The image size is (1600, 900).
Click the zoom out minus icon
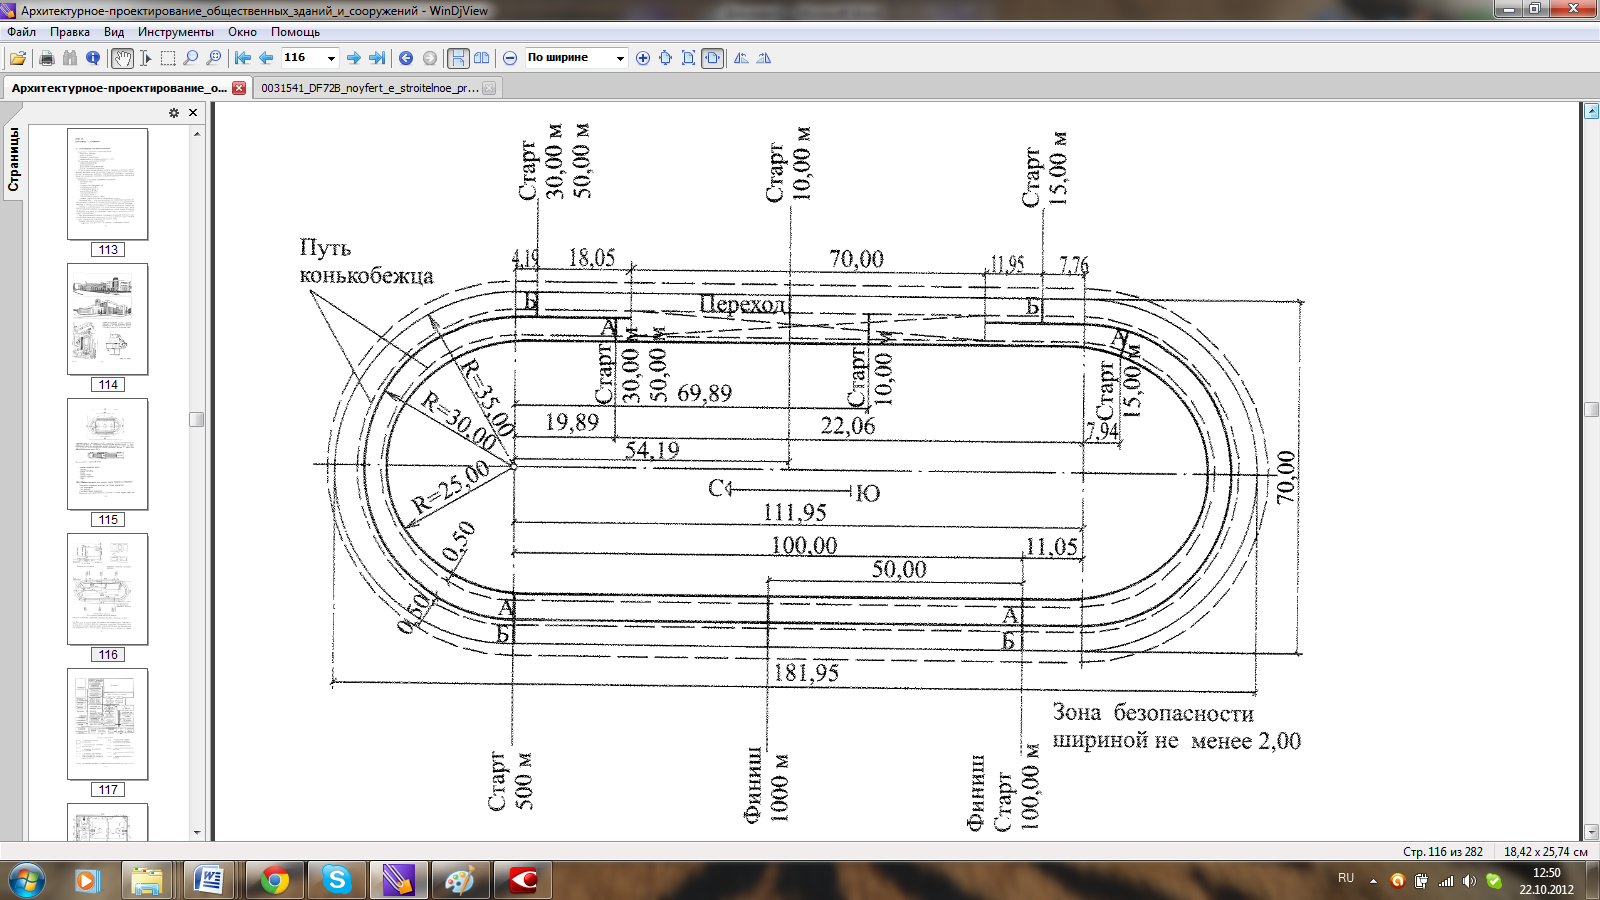(510, 58)
